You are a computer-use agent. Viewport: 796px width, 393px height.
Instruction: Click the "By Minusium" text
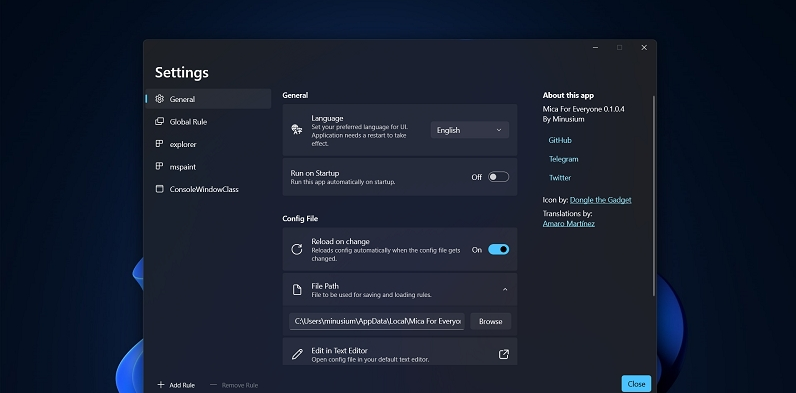(x=563, y=119)
